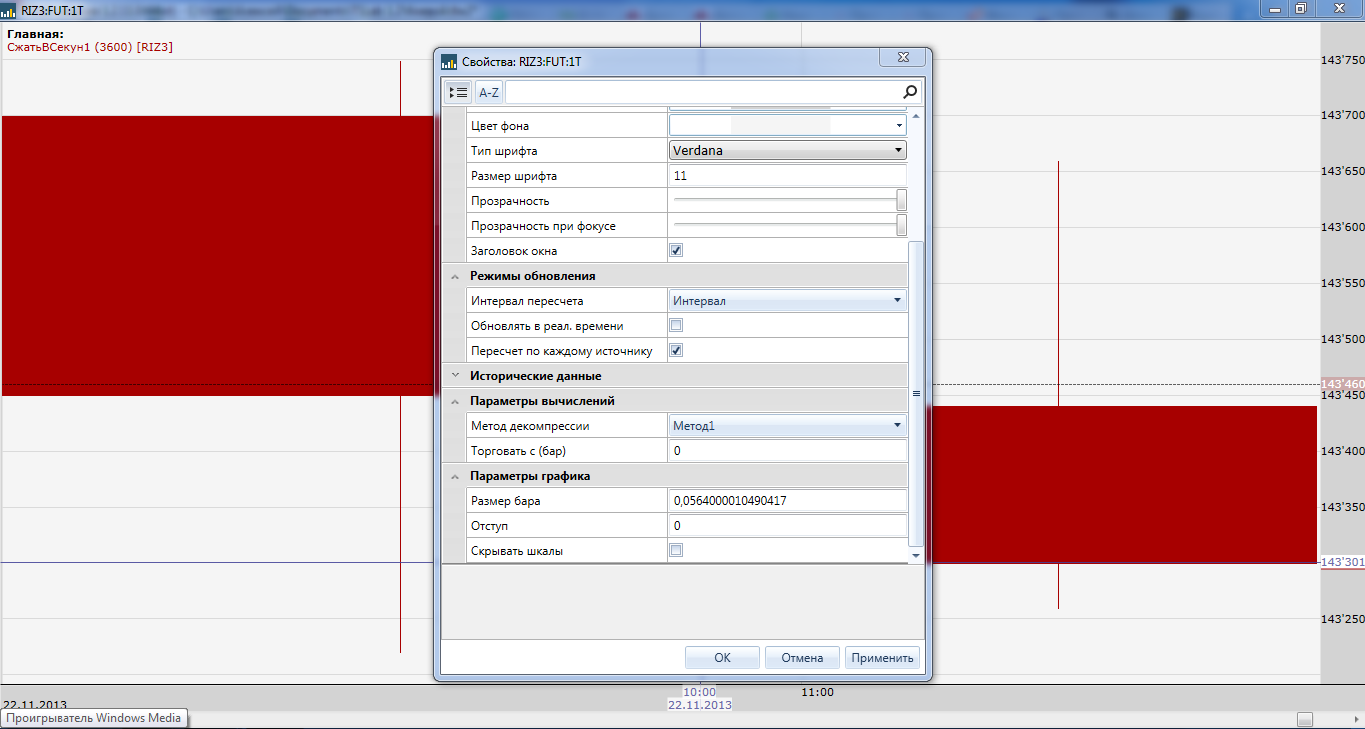Sort properties alphabetically with A-Z button

[489, 92]
